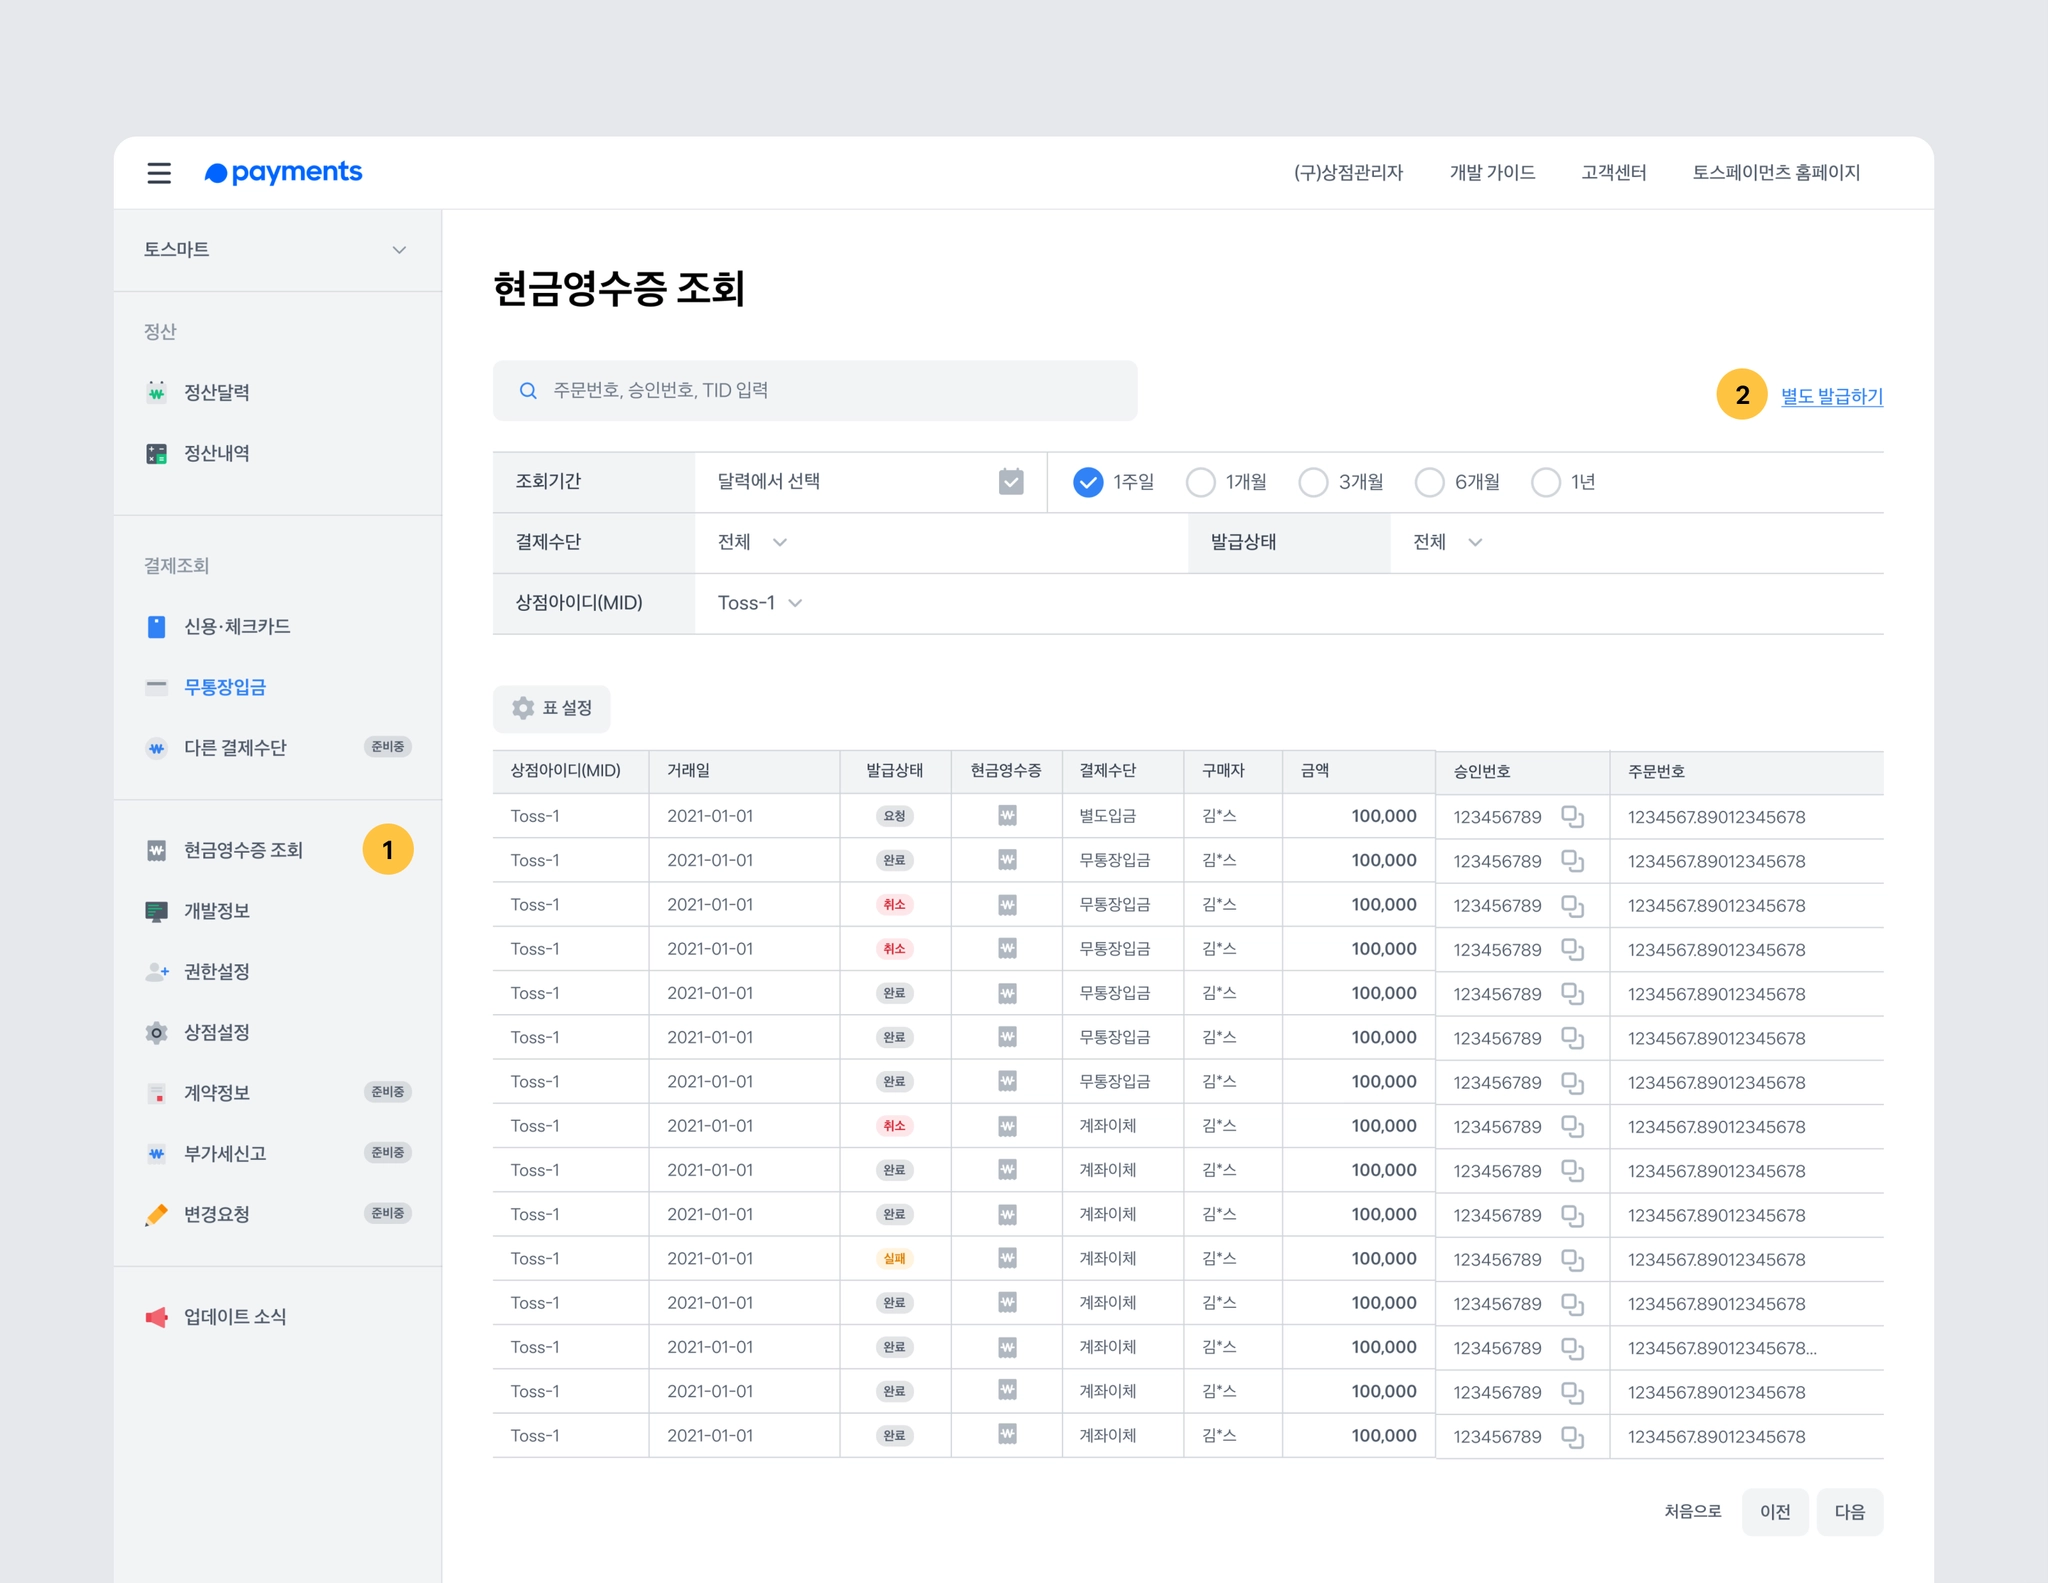2048x1583 pixels.
Task: Open 개발 가이드 in the top navigation
Action: 1492,173
